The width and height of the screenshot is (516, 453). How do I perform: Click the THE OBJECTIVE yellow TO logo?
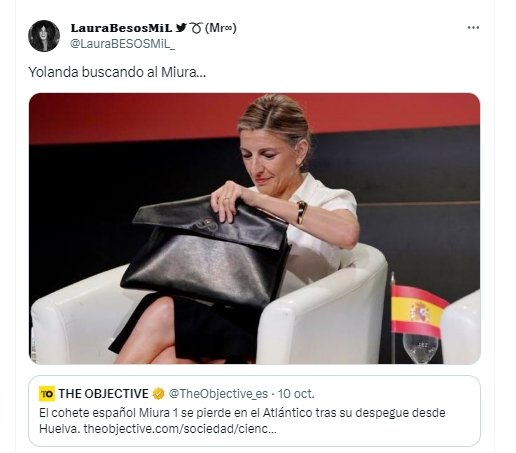point(47,394)
